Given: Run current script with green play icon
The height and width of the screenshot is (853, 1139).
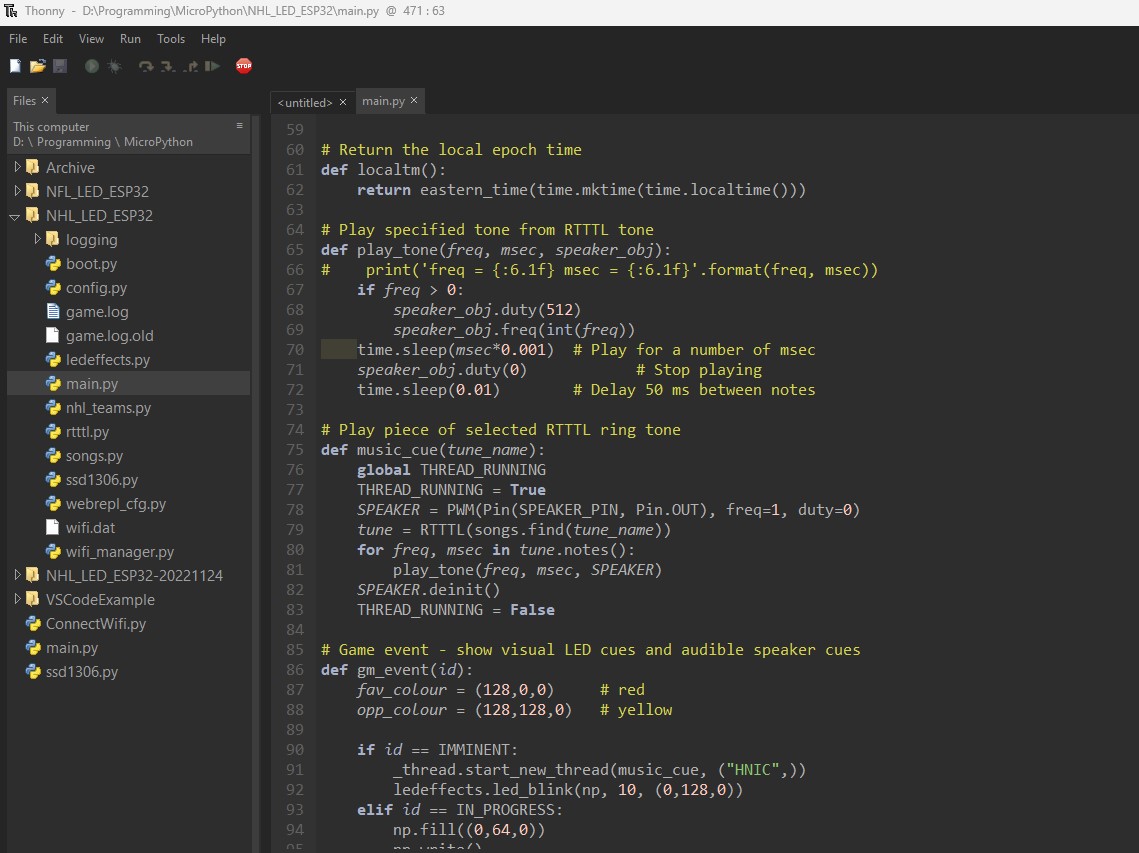Looking at the screenshot, I should coord(92,66).
